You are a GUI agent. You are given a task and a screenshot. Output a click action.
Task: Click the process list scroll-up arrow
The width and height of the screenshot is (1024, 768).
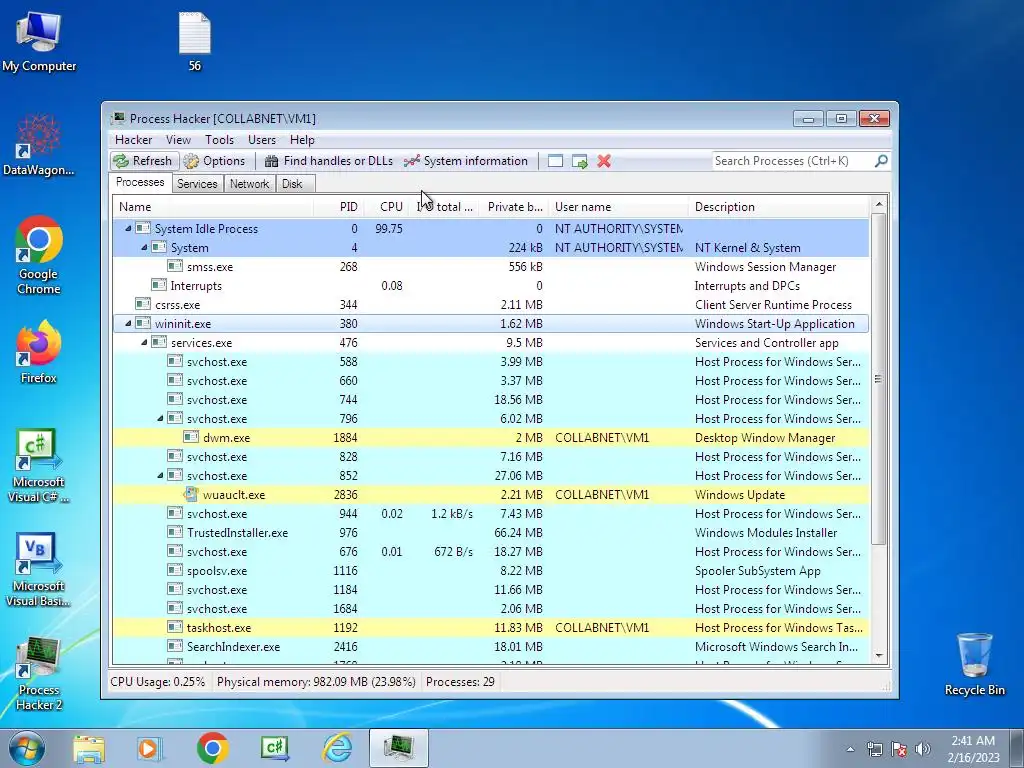click(879, 204)
